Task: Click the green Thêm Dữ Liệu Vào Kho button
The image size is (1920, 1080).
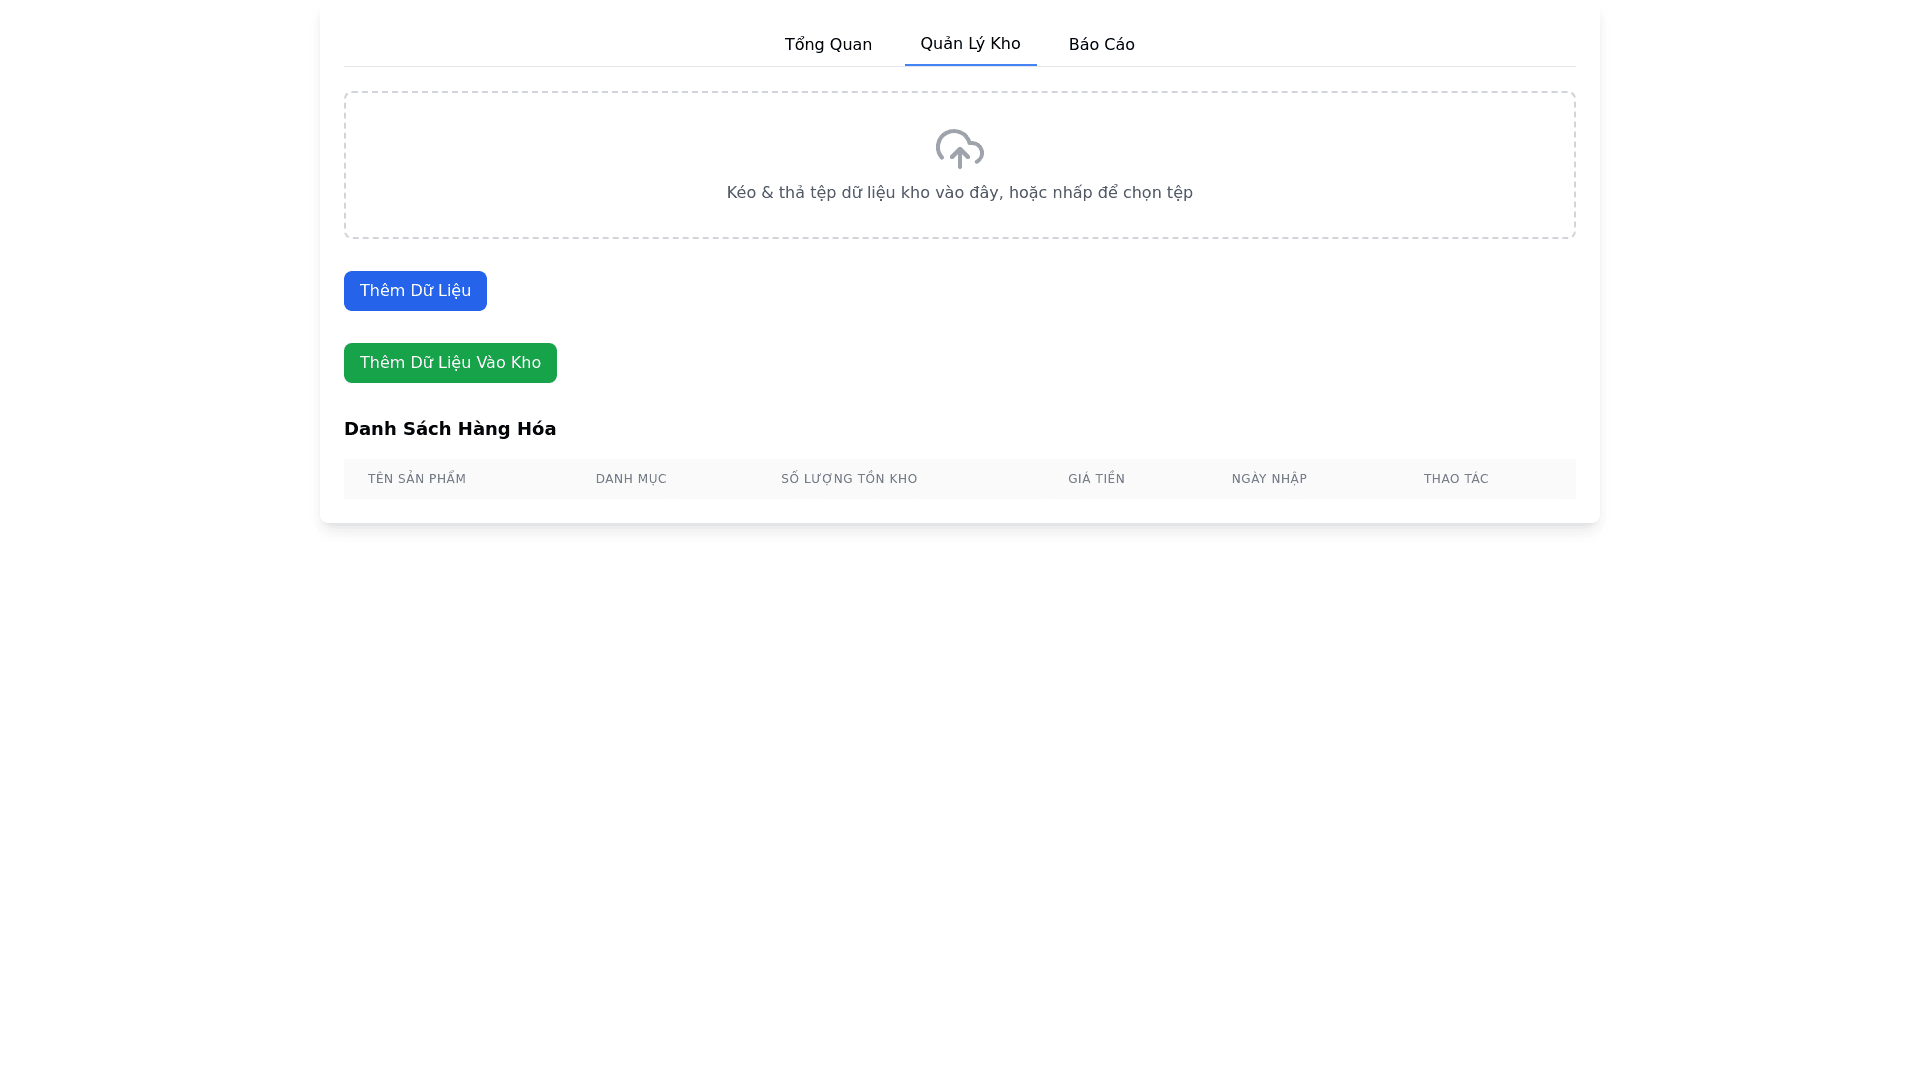Action: coord(450,363)
